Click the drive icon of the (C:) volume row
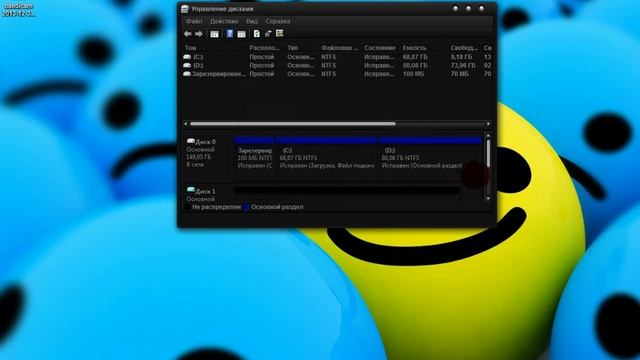The width and height of the screenshot is (640, 360). (187, 57)
